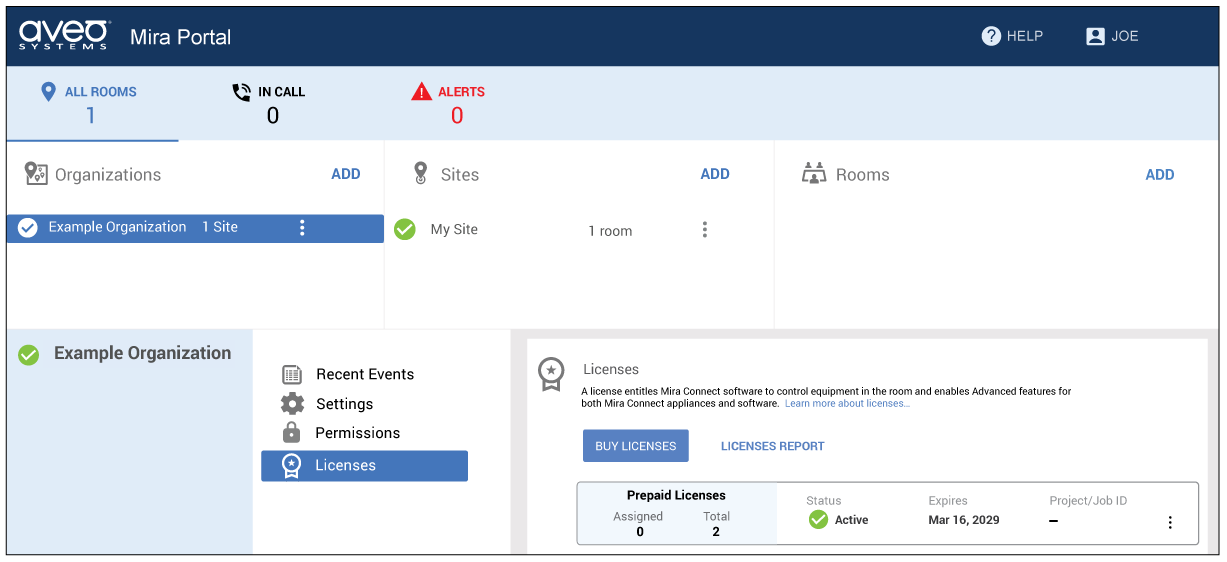Image resolution: width=1227 pixels, height=562 pixels.
Task: Click the Licenses ribbon badge icon in sidebar
Action: coord(291,466)
